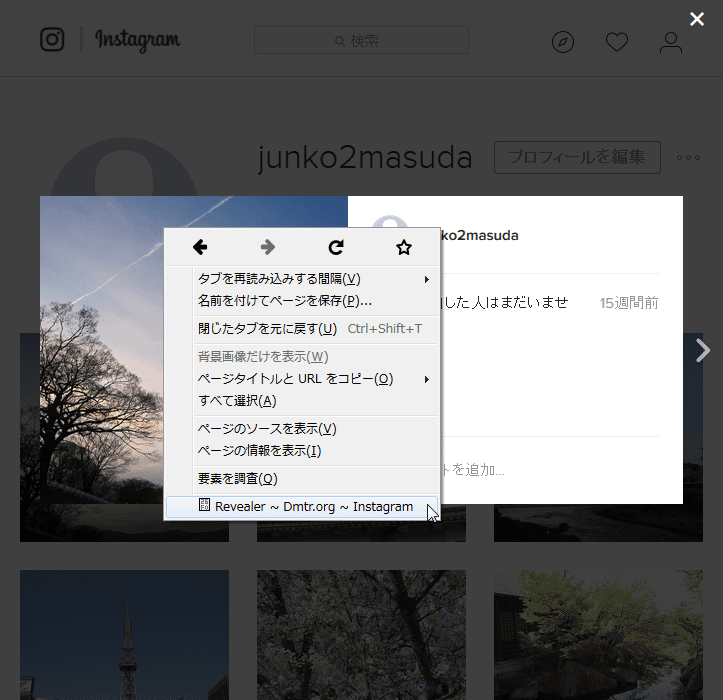Viewport: 723px width, 700px height.
Task: Open the Activity heart icon
Action: 616,42
